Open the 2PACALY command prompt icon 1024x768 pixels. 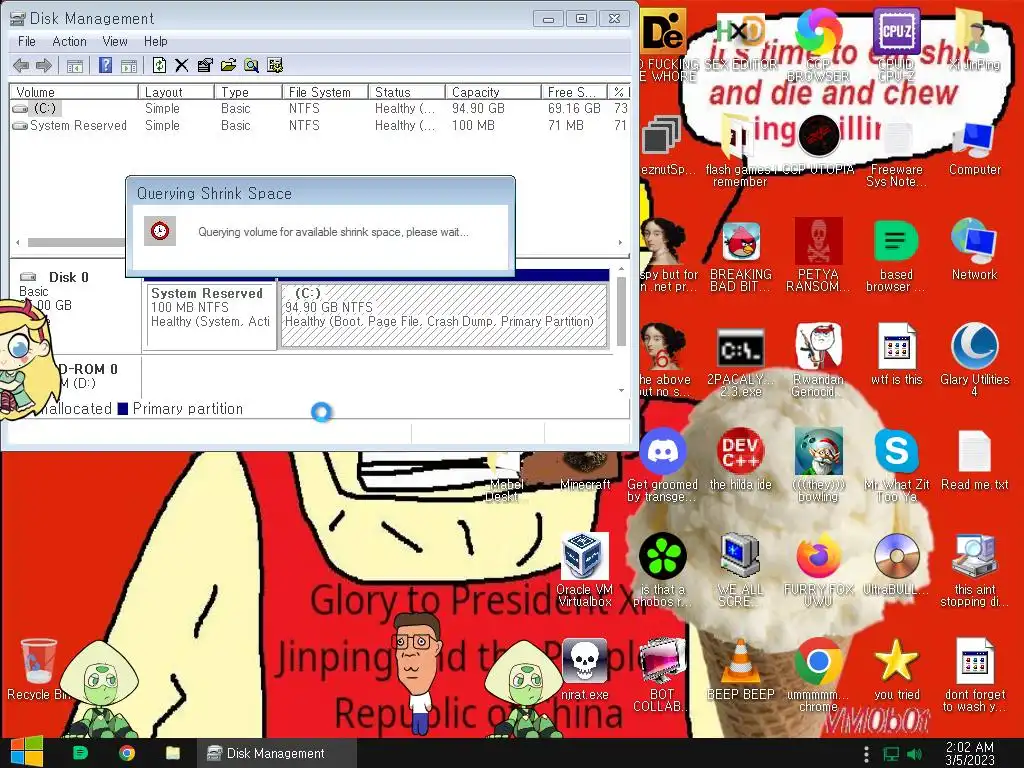click(740, 362)
